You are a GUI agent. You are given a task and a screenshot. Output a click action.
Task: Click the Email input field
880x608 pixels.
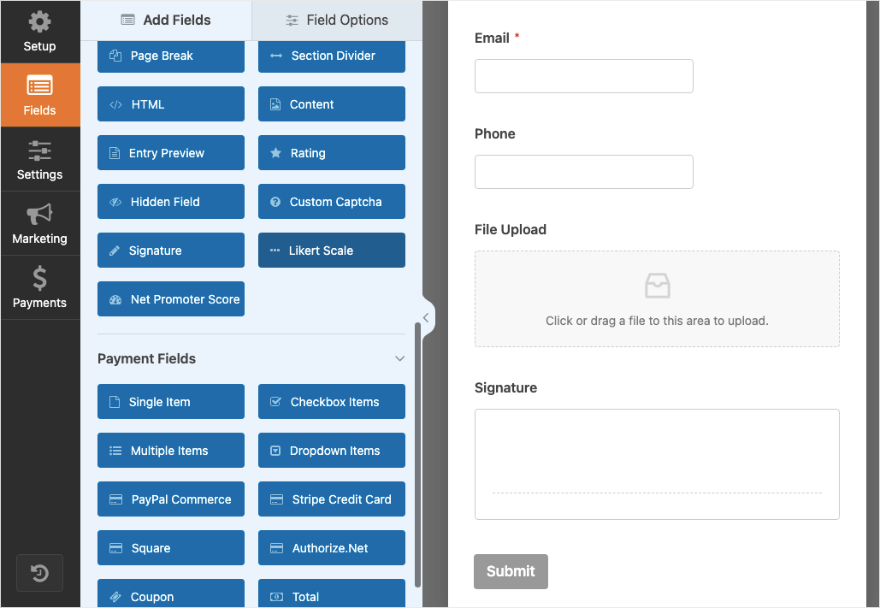tap(584, 76)
